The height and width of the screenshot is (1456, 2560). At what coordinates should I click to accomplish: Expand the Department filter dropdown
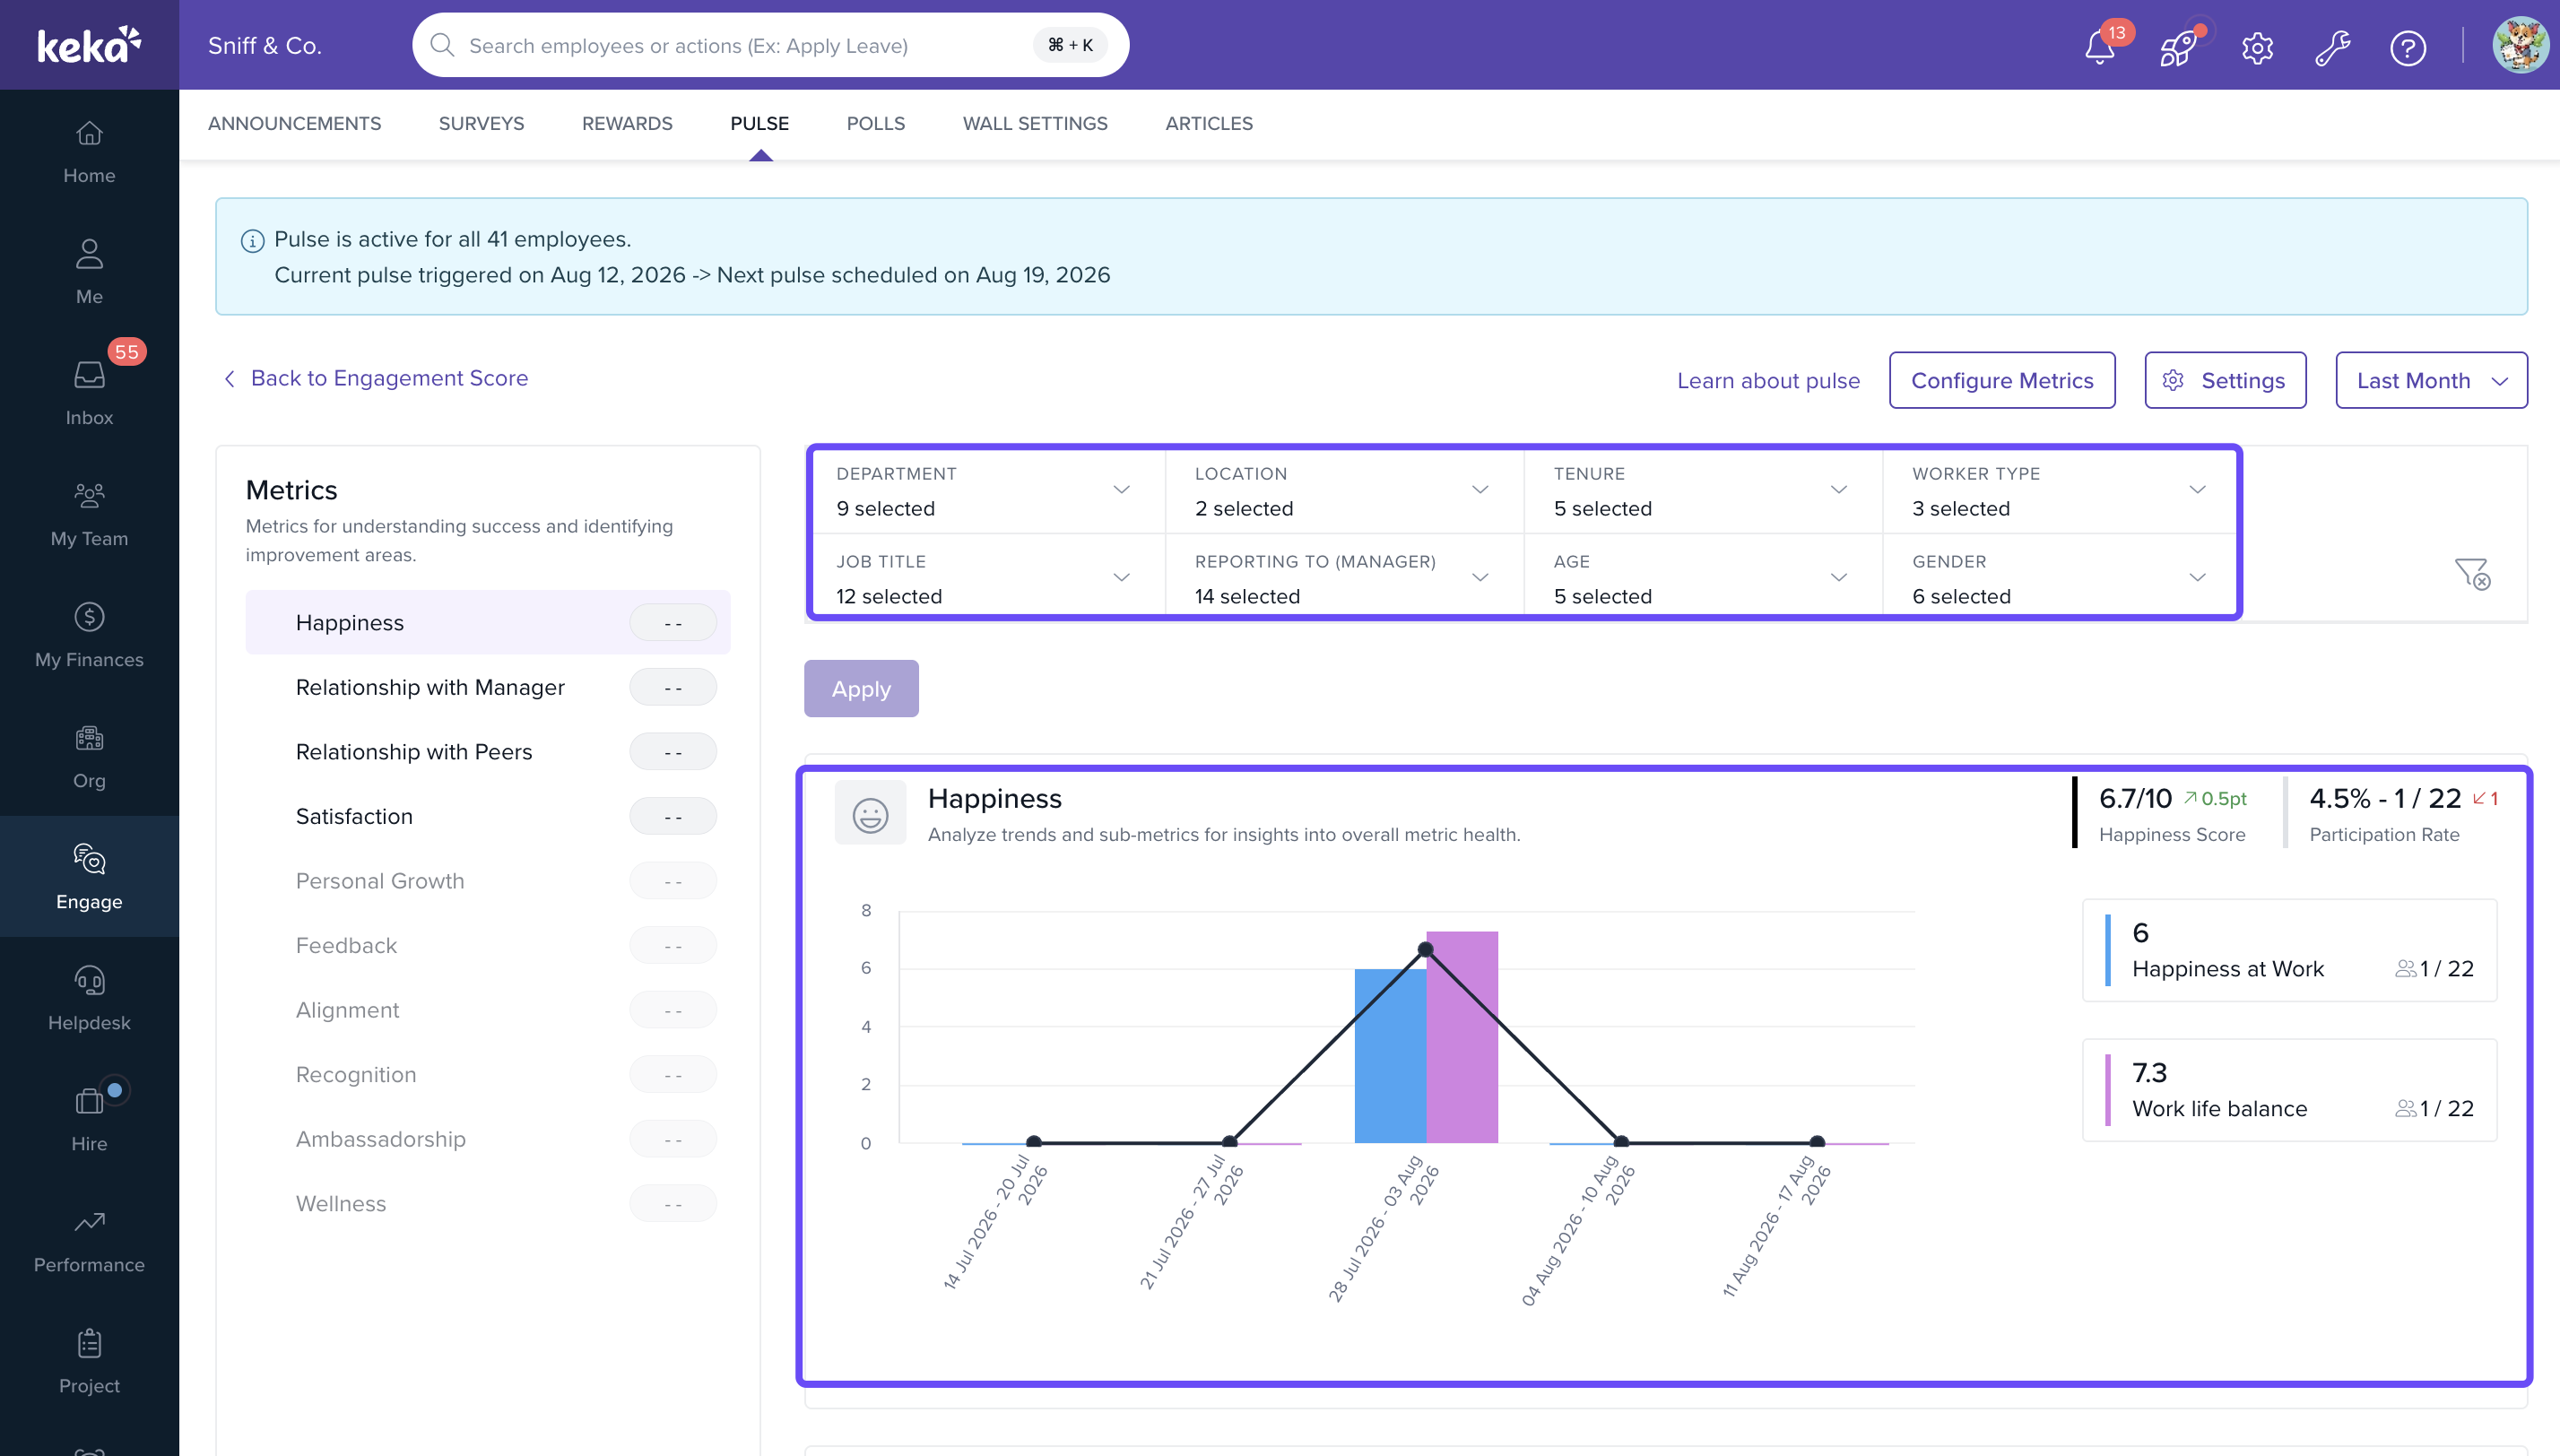(x=985, y=491)
